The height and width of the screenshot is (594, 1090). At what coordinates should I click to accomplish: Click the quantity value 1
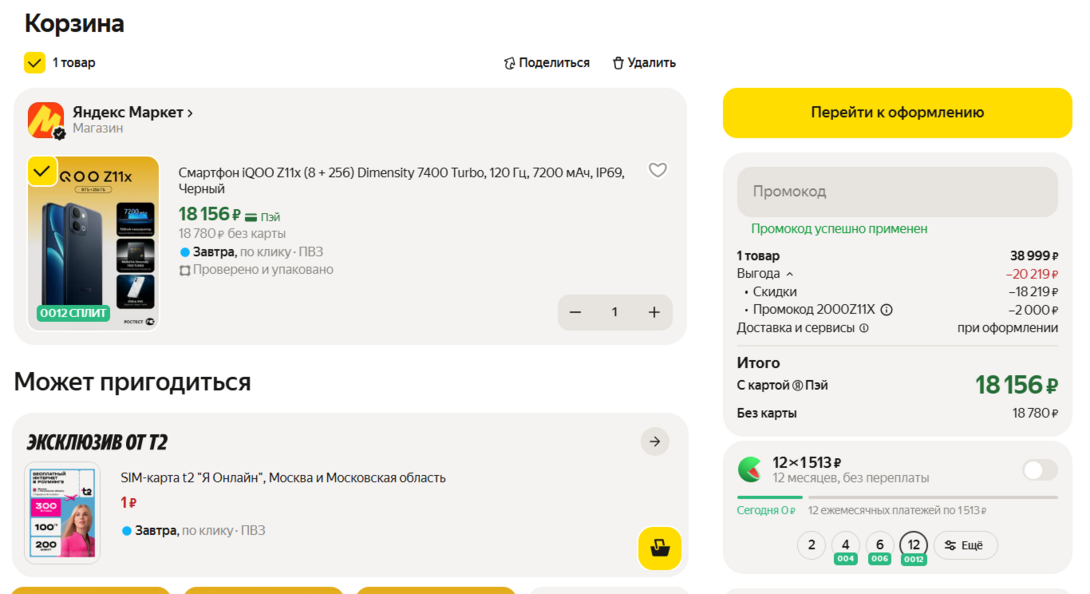pyautogui.click(x=615, y=312)
